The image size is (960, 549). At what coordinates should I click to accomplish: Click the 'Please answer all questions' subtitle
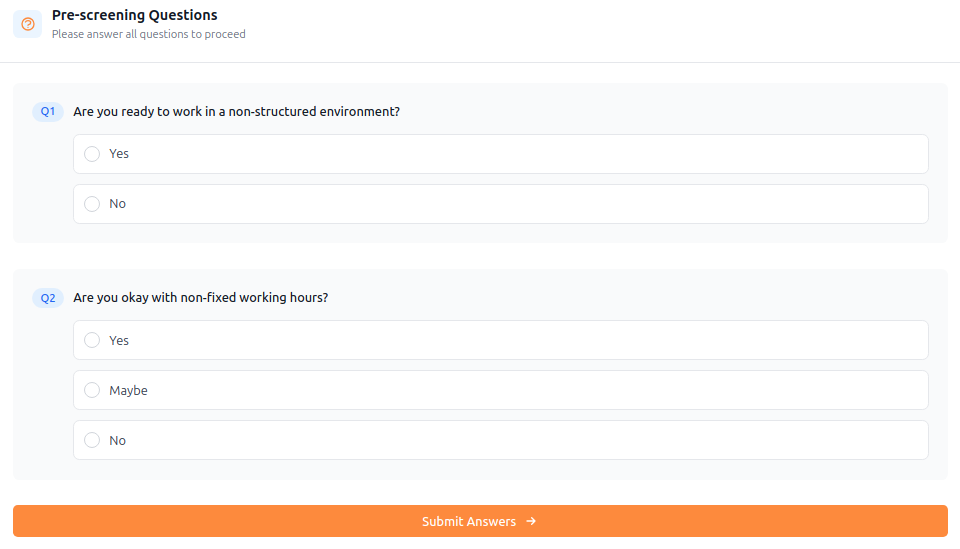point(148,34)
